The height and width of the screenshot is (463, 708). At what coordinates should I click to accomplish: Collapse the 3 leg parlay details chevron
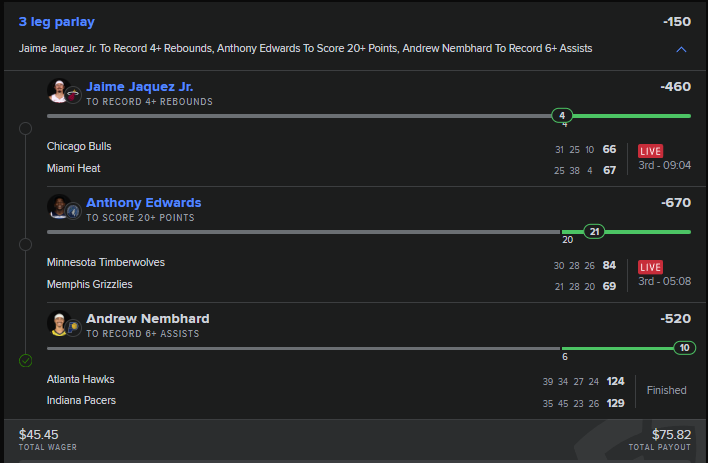tap(681, 49)
